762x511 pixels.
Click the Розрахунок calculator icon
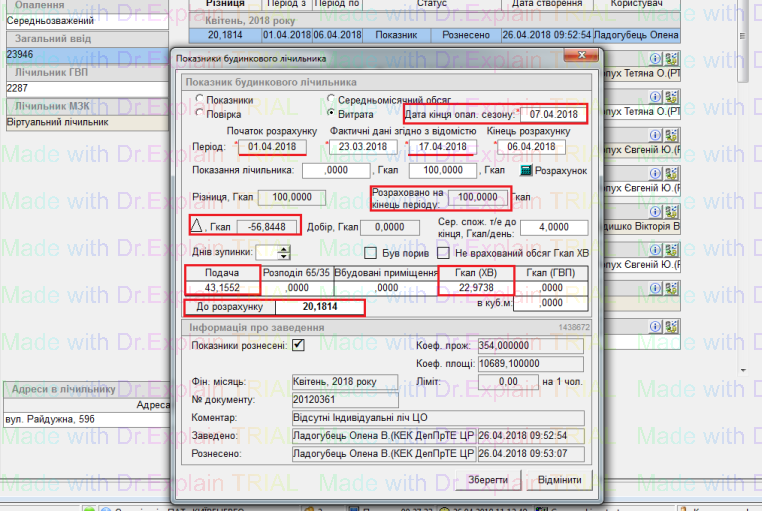(x=527, y=171)
